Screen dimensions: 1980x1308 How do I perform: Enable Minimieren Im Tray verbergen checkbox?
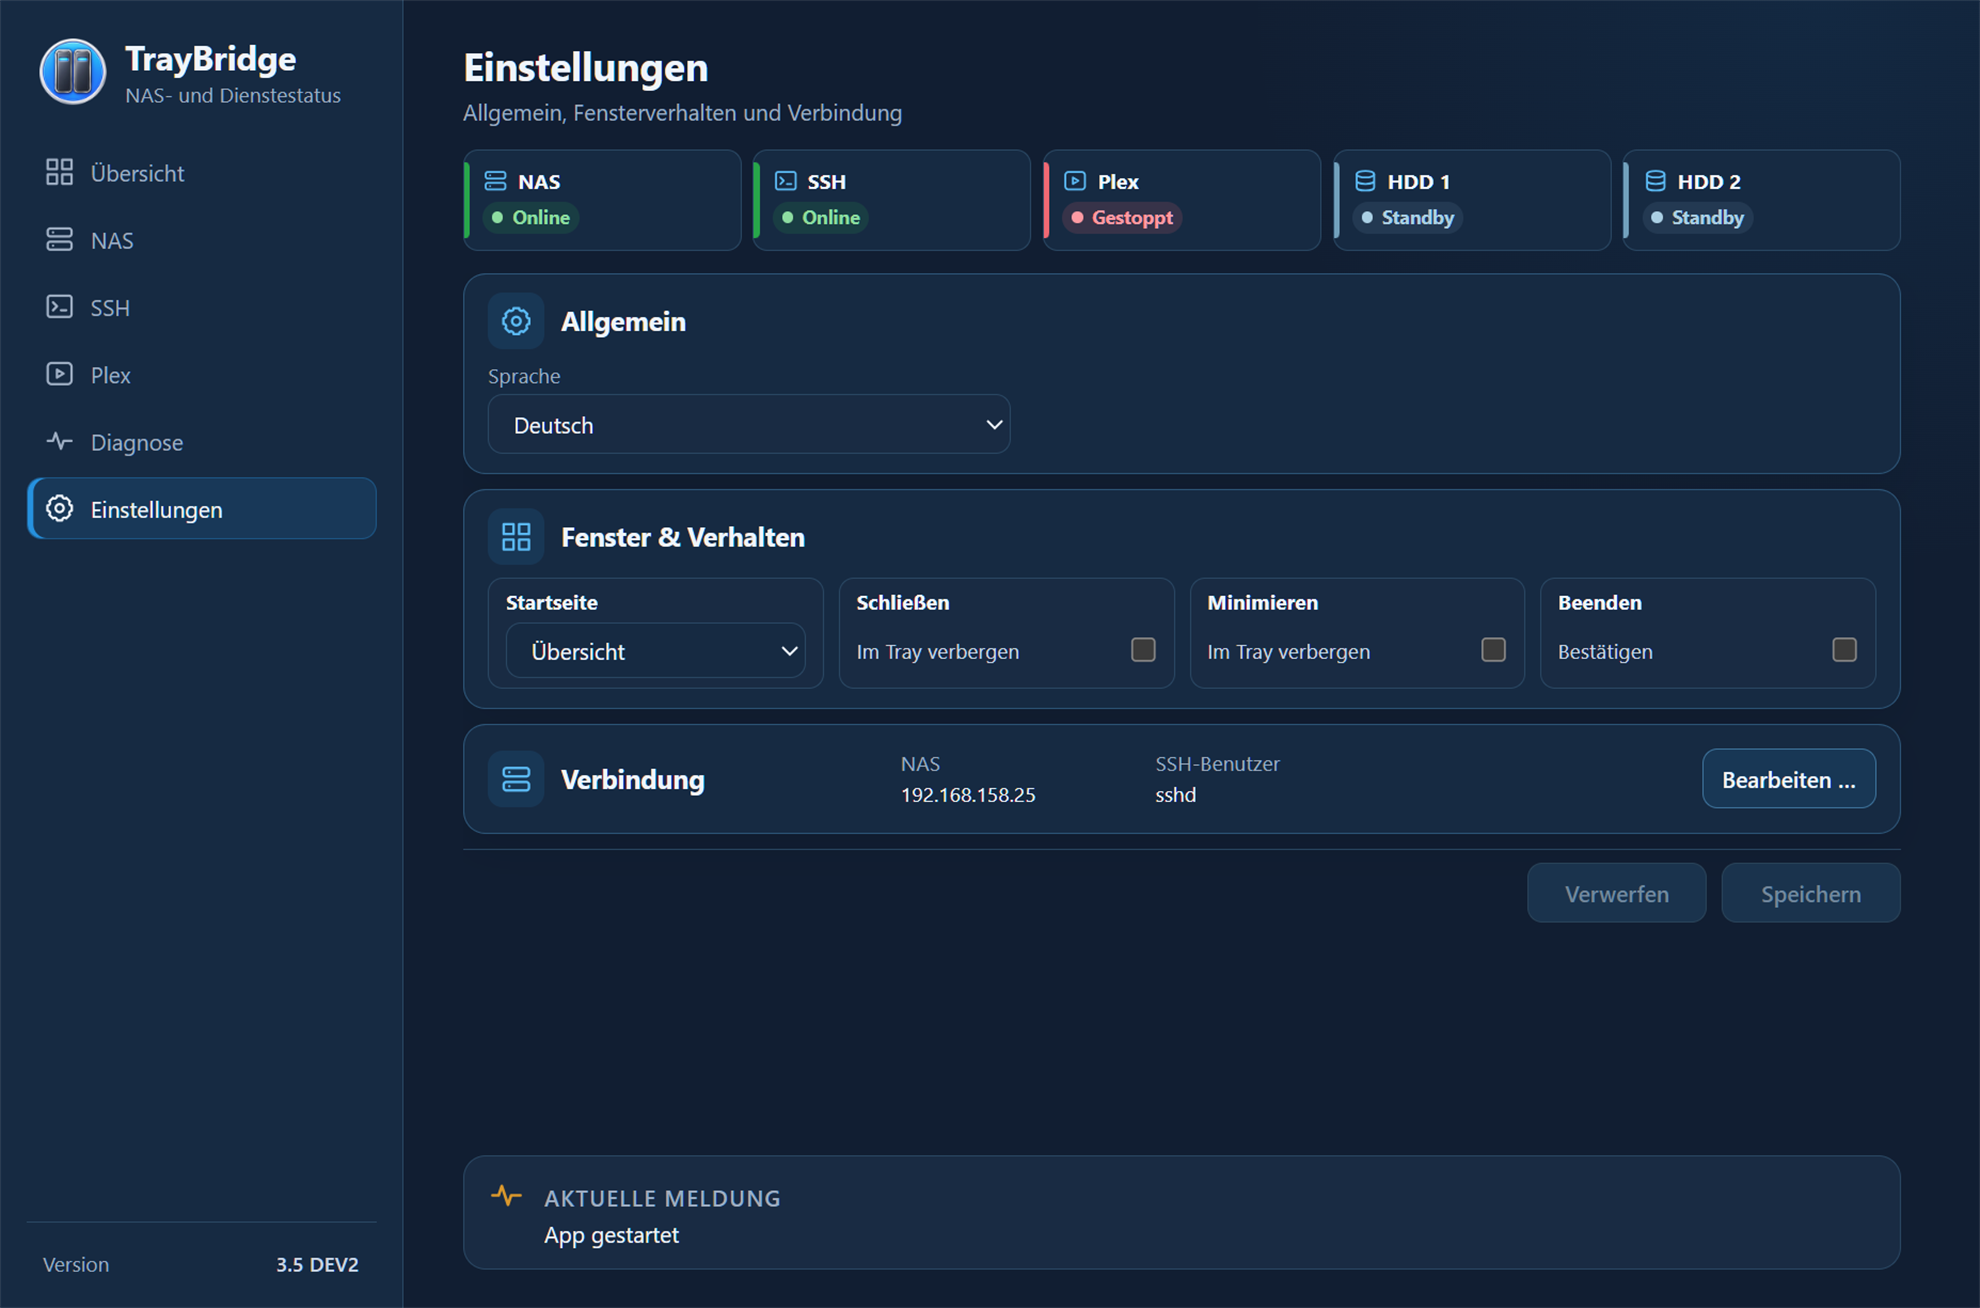tap(1493, 650)
